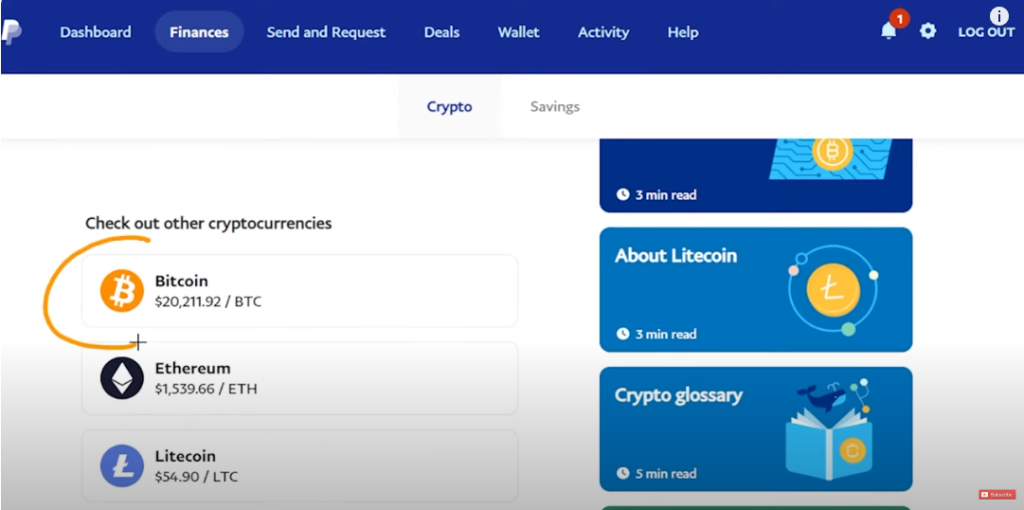
Task: Click the info icon above Log Out
Action: (x=999, y=16)
